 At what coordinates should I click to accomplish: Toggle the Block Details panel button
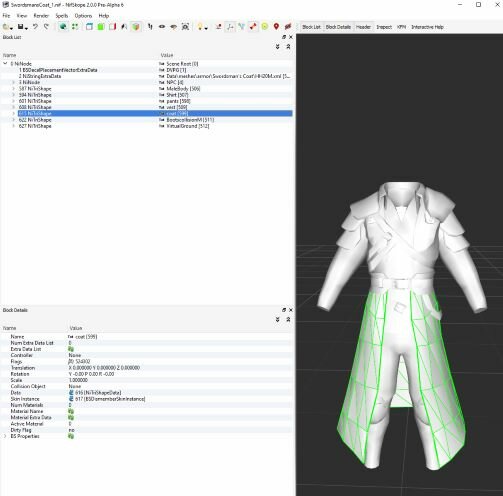(x=338, y=27)
